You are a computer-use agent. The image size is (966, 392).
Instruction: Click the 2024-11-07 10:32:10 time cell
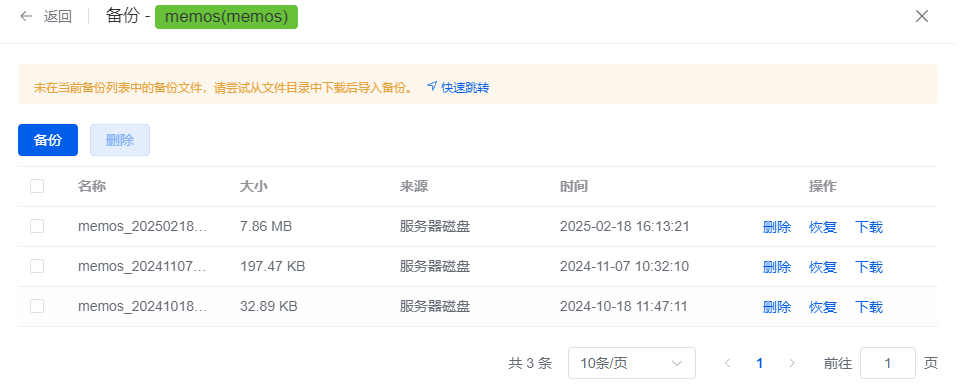click(625, 267)
